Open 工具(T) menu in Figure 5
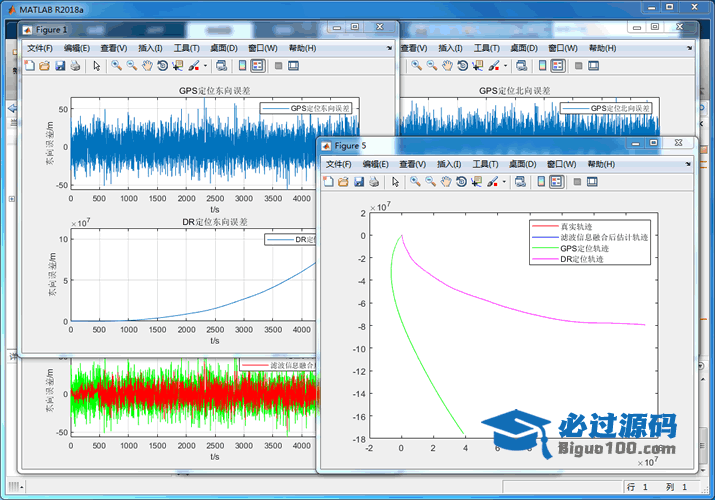This screenshot has height=500, width=715. click(485, 164)
